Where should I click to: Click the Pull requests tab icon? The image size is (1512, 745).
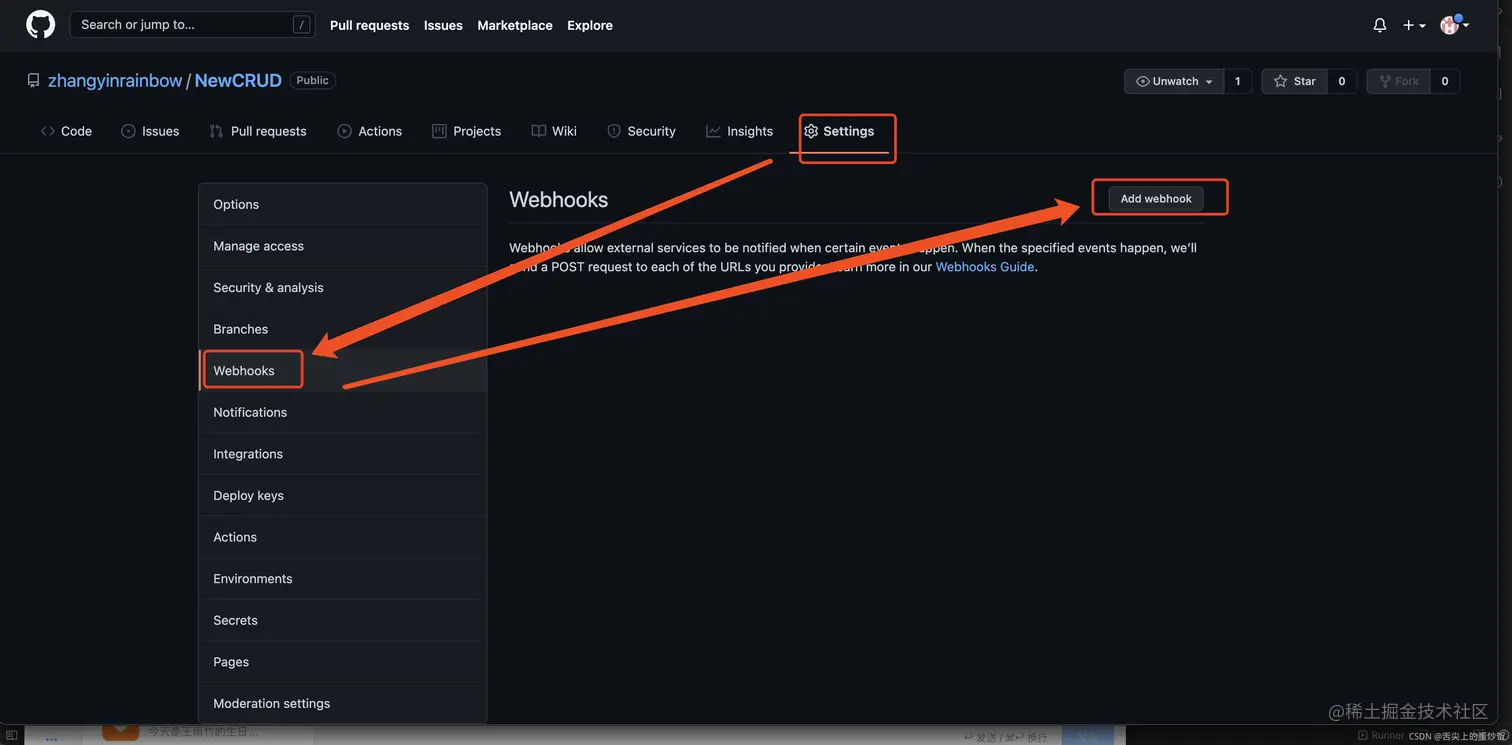tap(216, 131)
